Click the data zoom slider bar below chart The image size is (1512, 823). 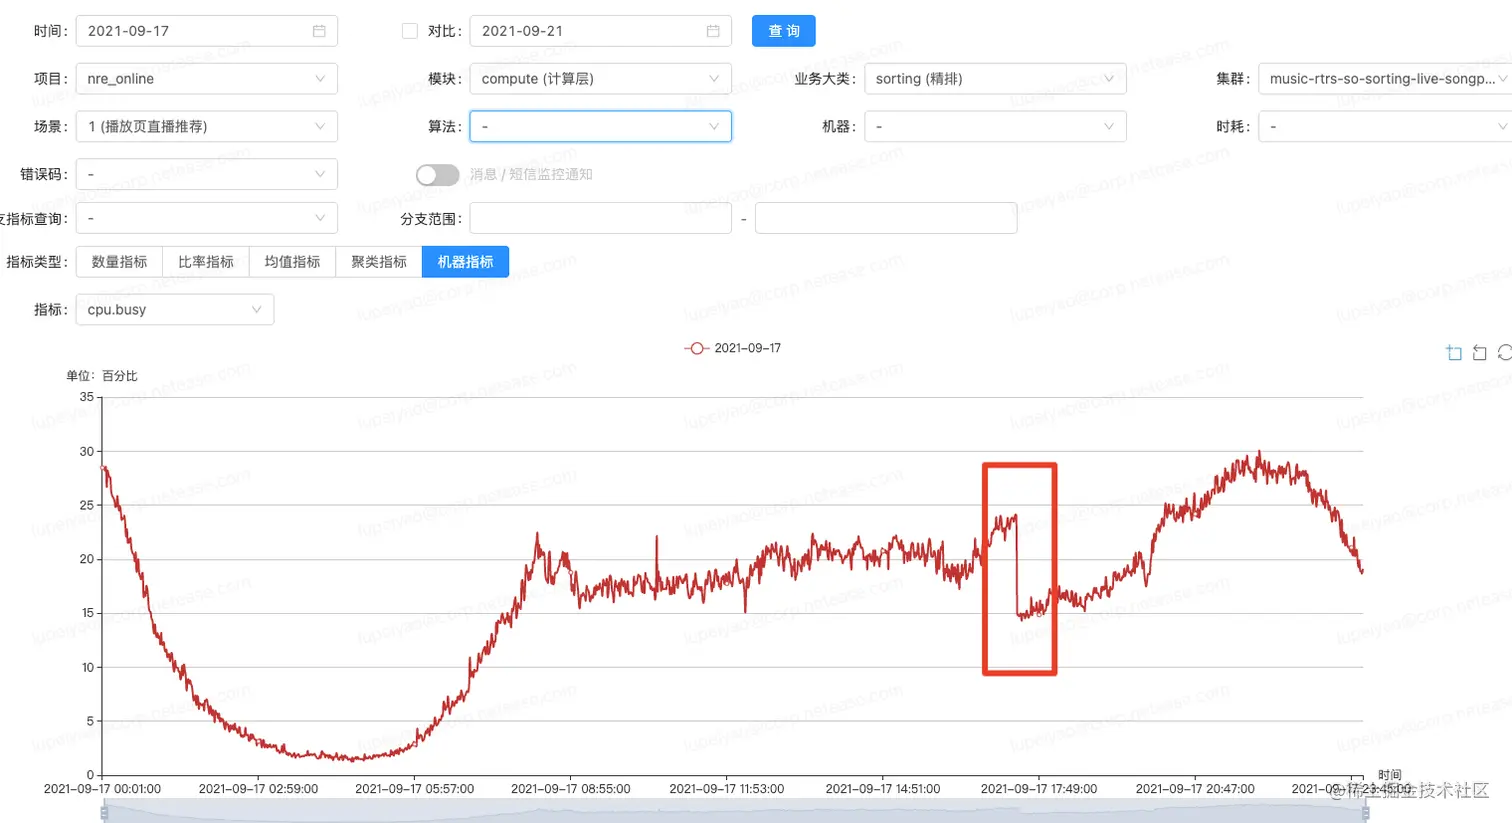734,812
